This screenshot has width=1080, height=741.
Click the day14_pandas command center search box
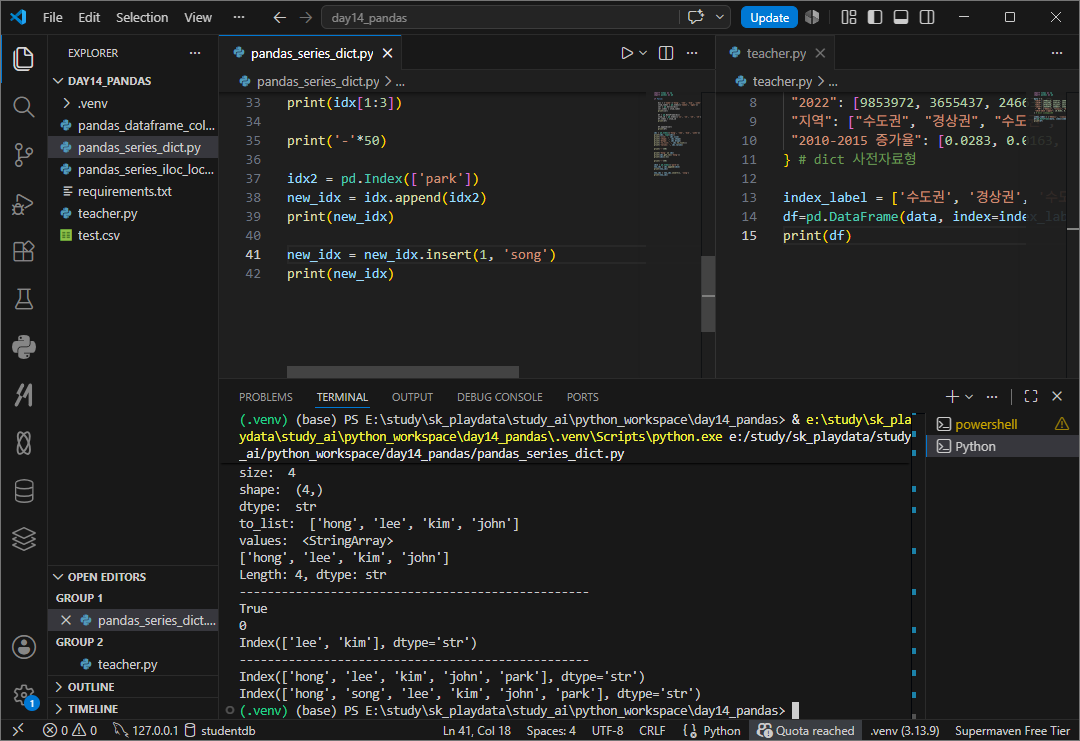point(501,17)
